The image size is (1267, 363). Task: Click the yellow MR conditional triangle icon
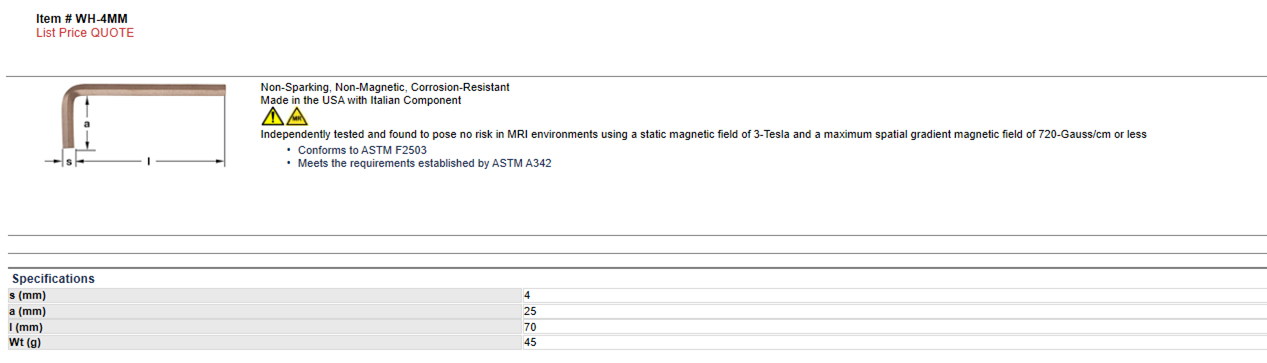point(296,117)
